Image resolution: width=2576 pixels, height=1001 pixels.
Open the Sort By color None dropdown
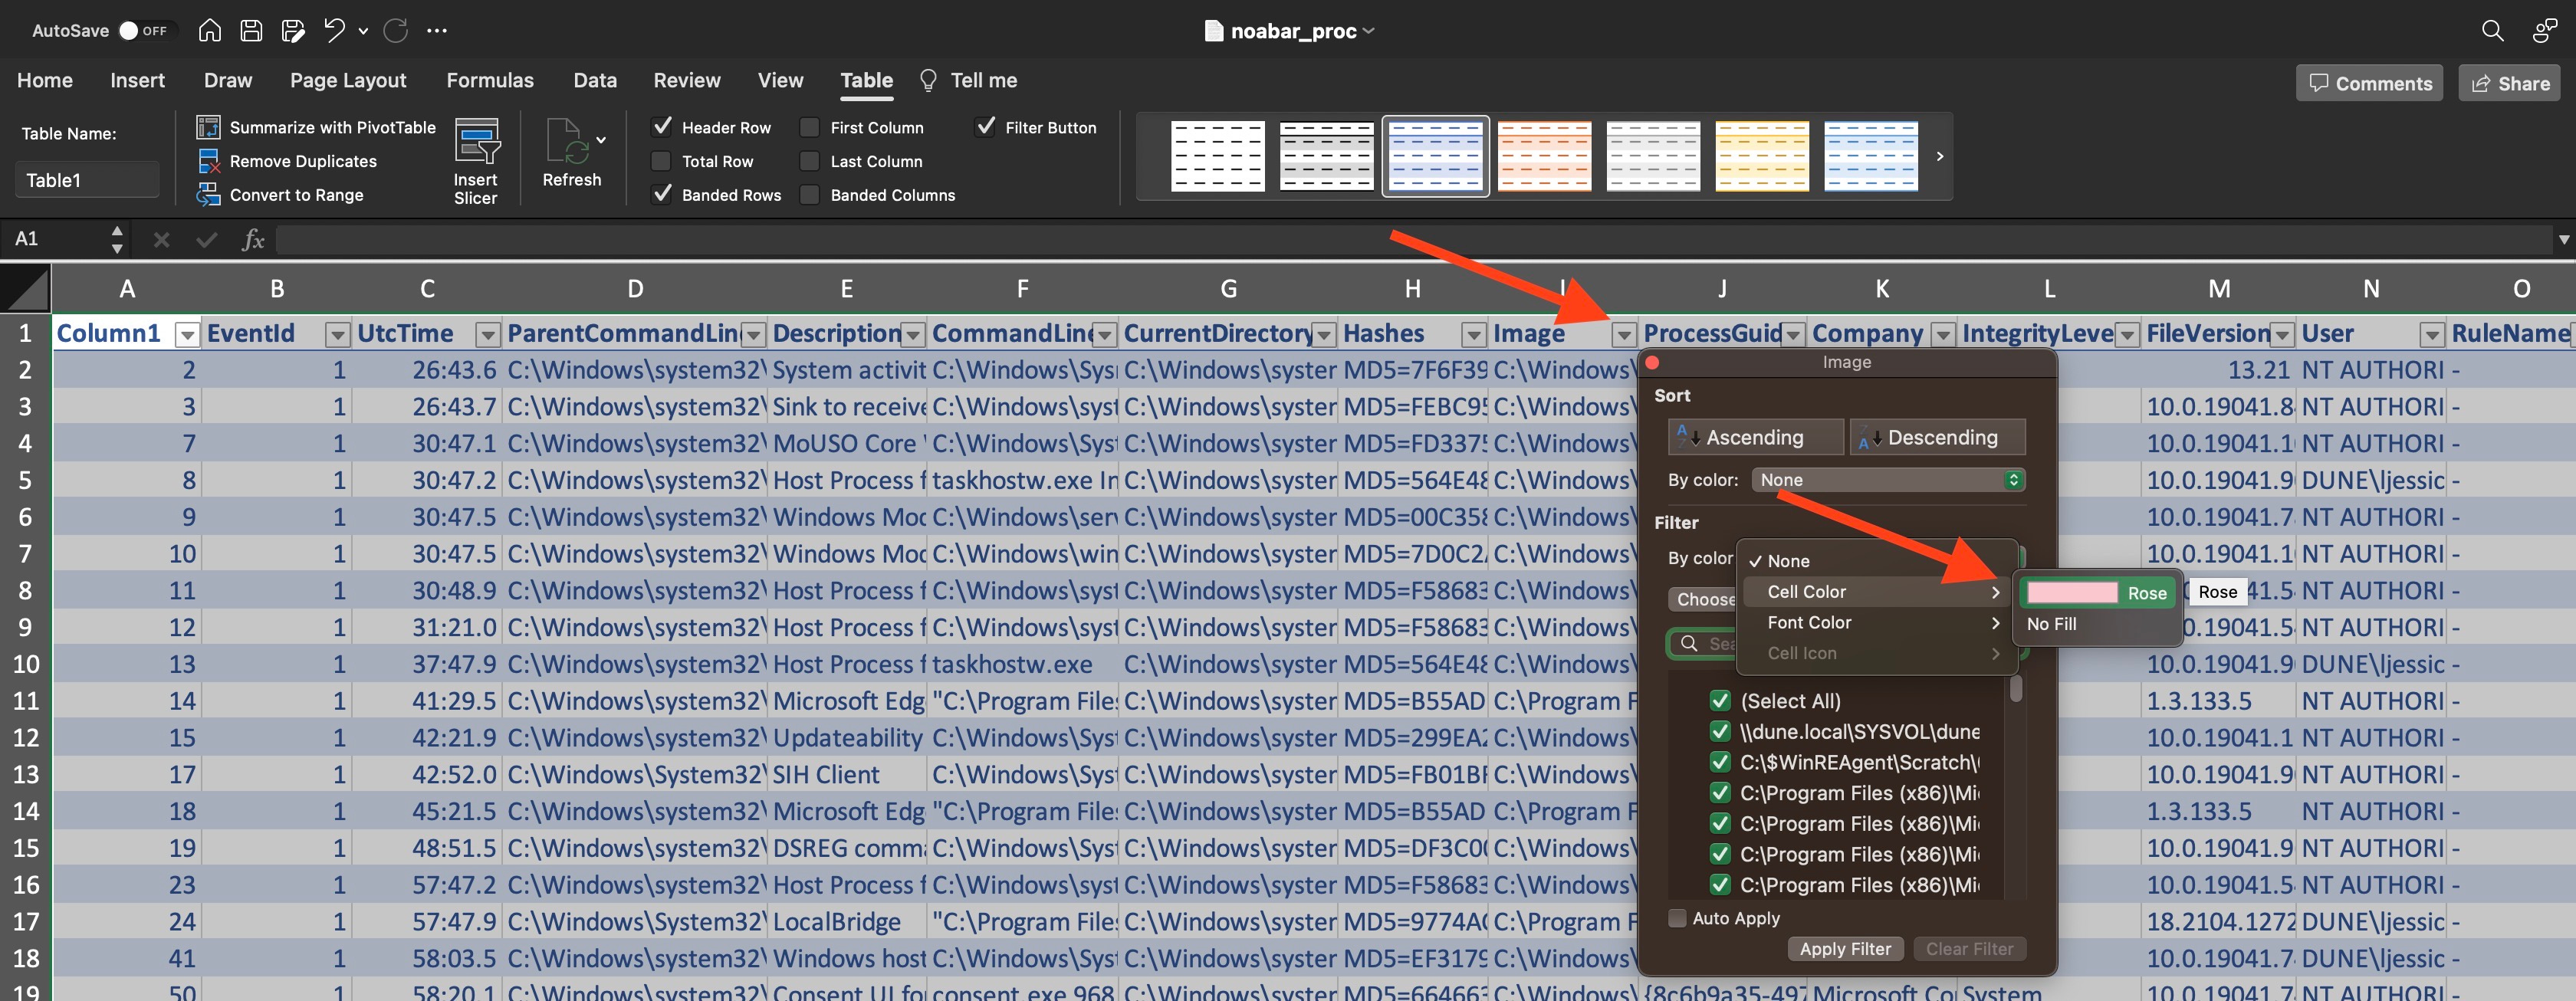click(1888, 480)
